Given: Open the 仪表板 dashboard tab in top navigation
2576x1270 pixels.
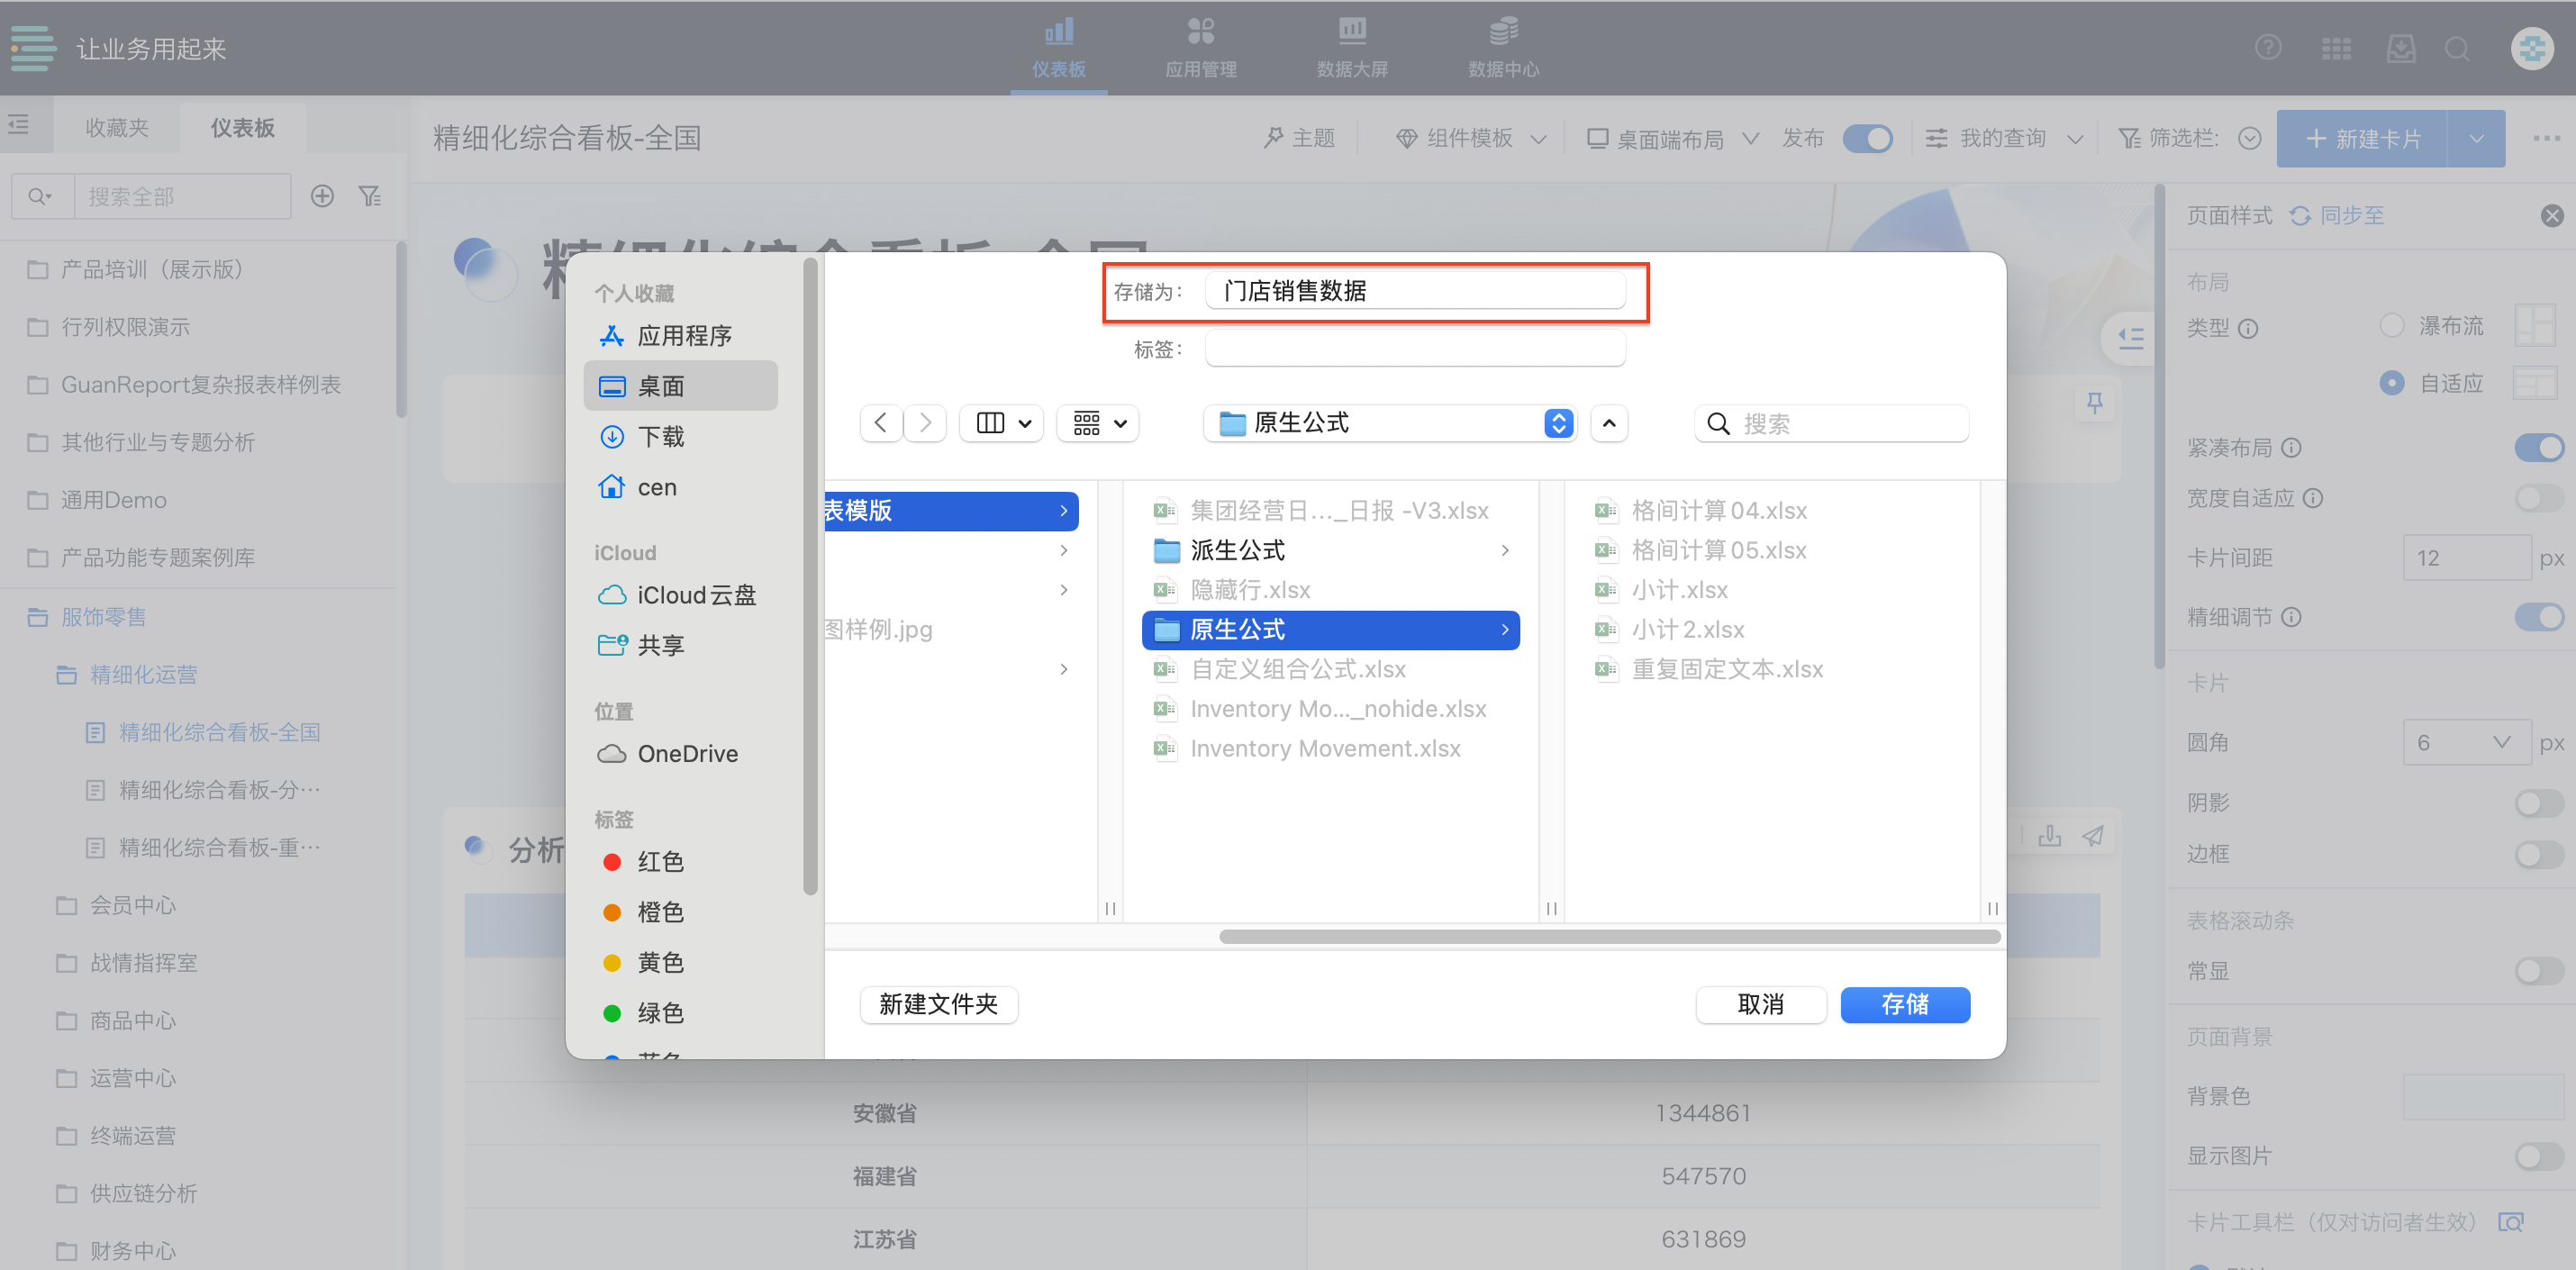Looking at the screenshot, I should [x=1058, y=48].
